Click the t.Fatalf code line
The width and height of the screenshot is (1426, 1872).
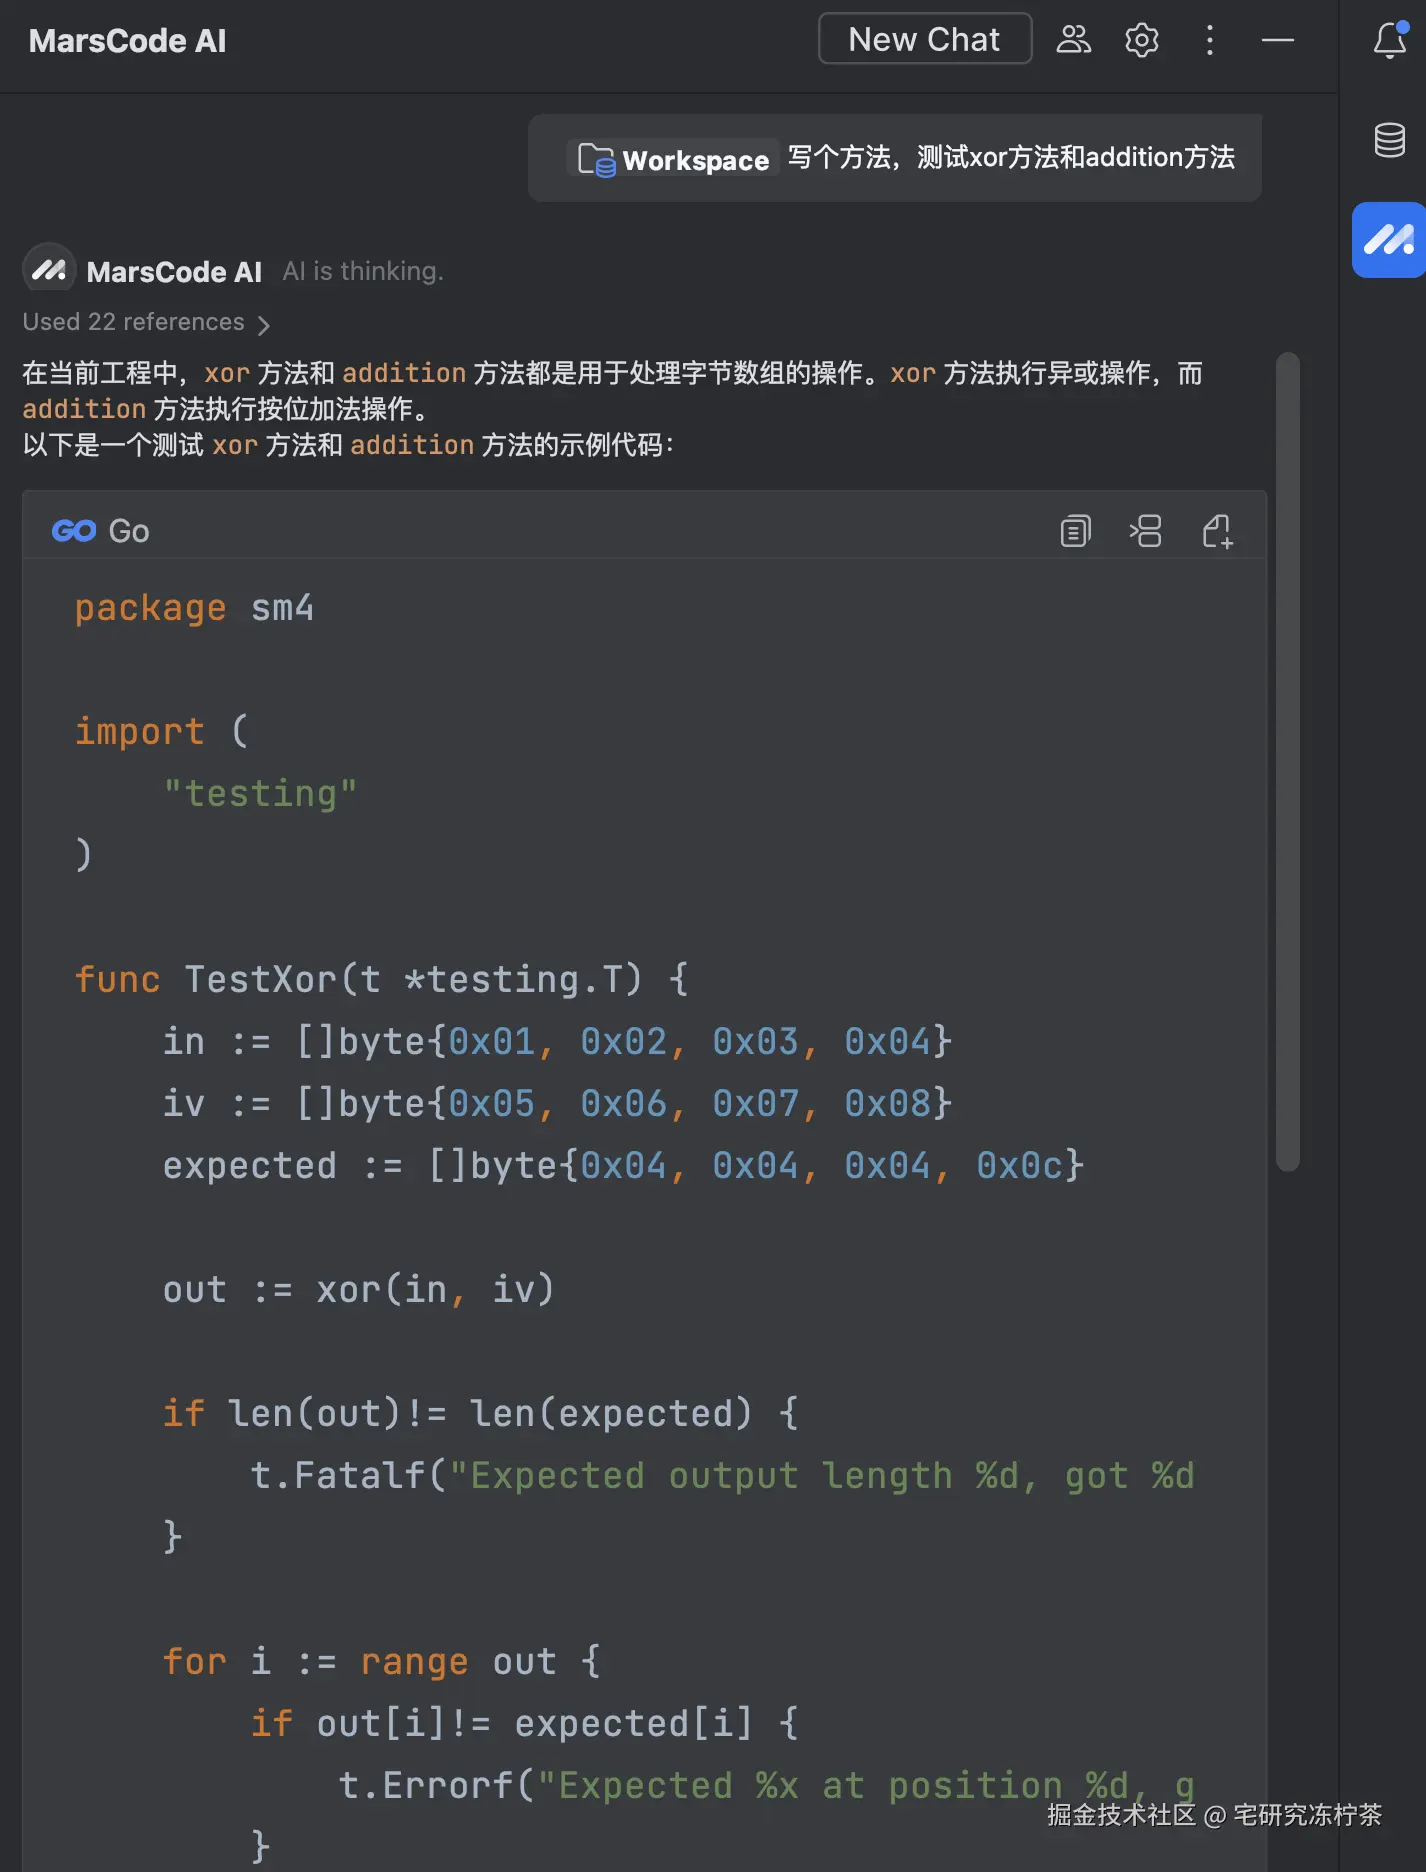point(722,1475)
